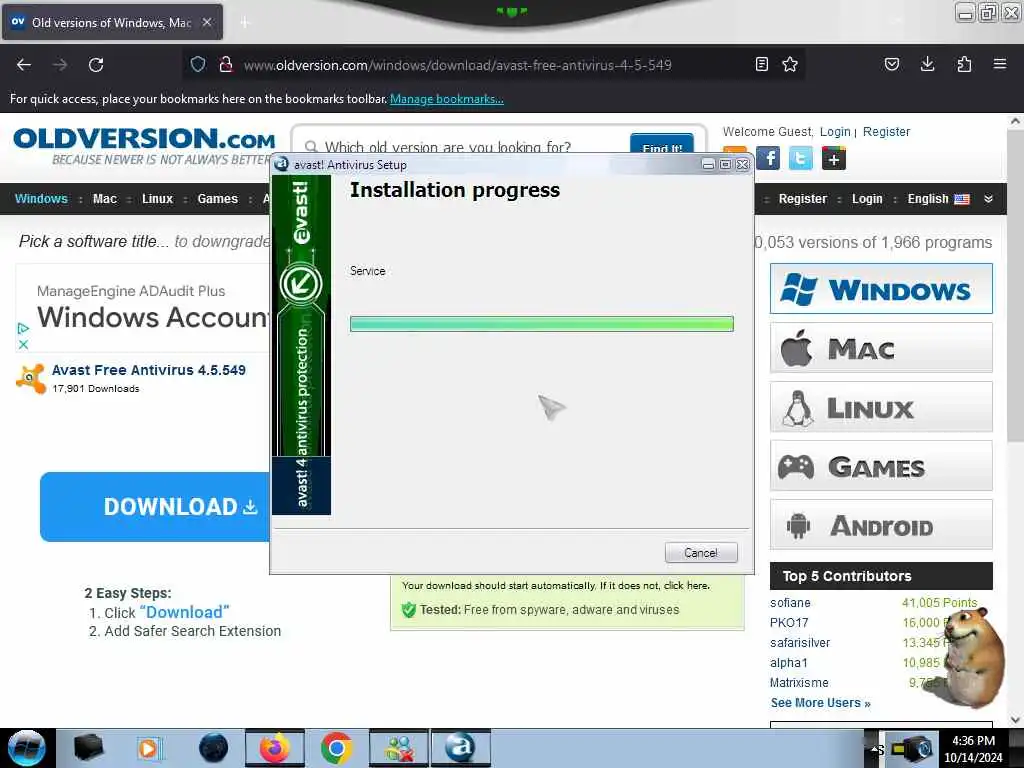Open the Firefox hamburger menu
Screen dimensions: 1024x768
tap(999, 64)
